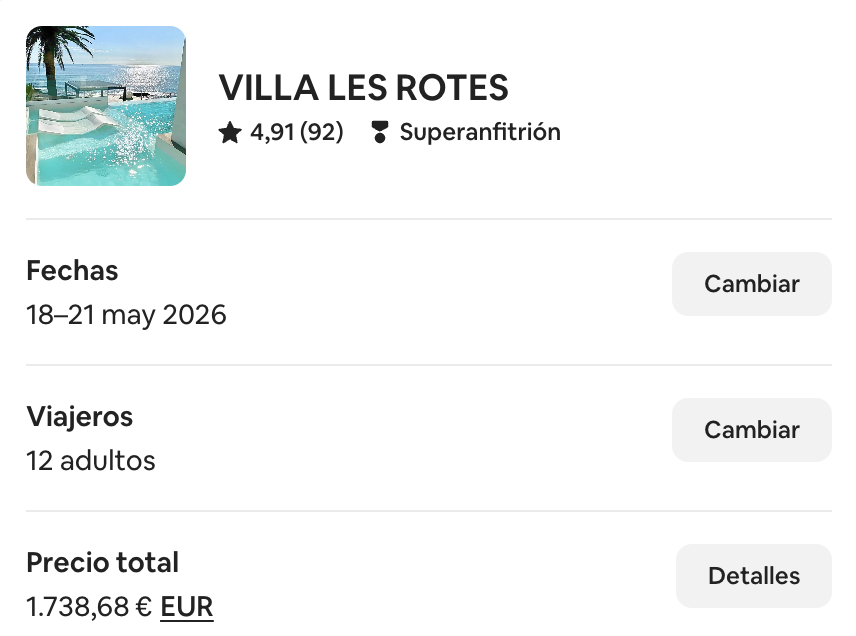
Task: Click the star rating icon
Action: coord(229,131)
